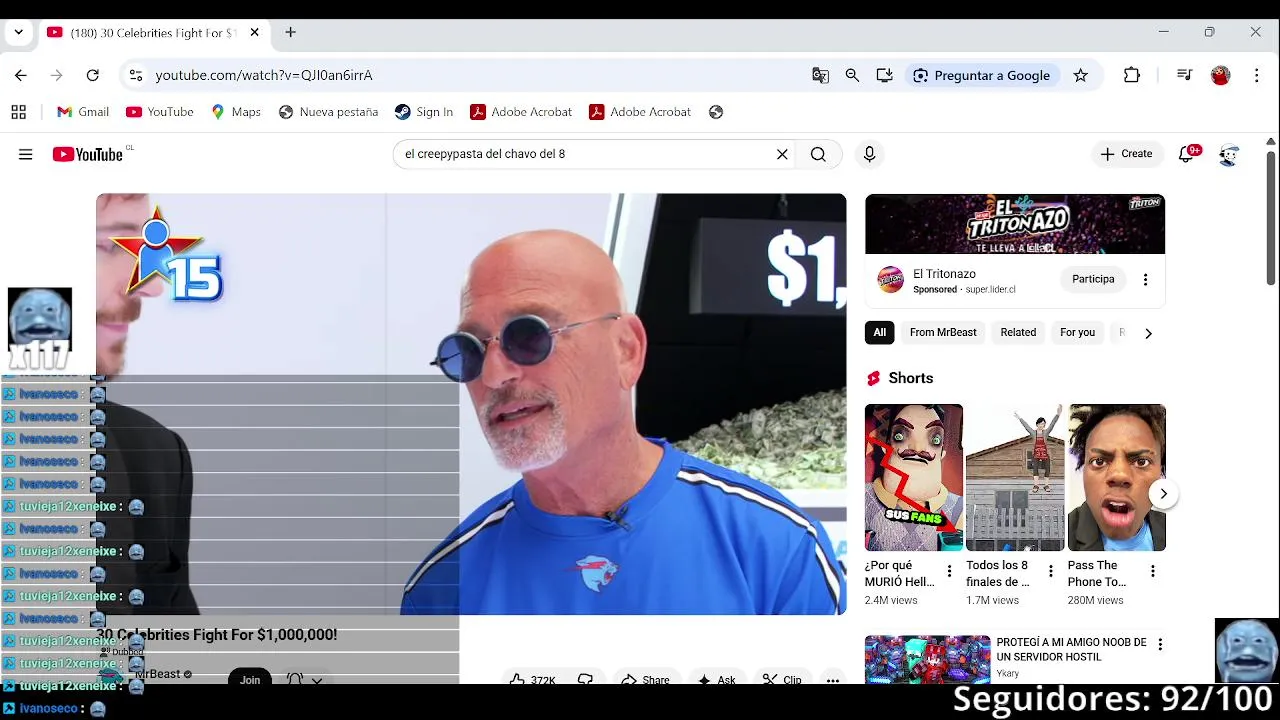Open the bookmarks apps grid icon
1280x720 pixels.
point(18,112)
